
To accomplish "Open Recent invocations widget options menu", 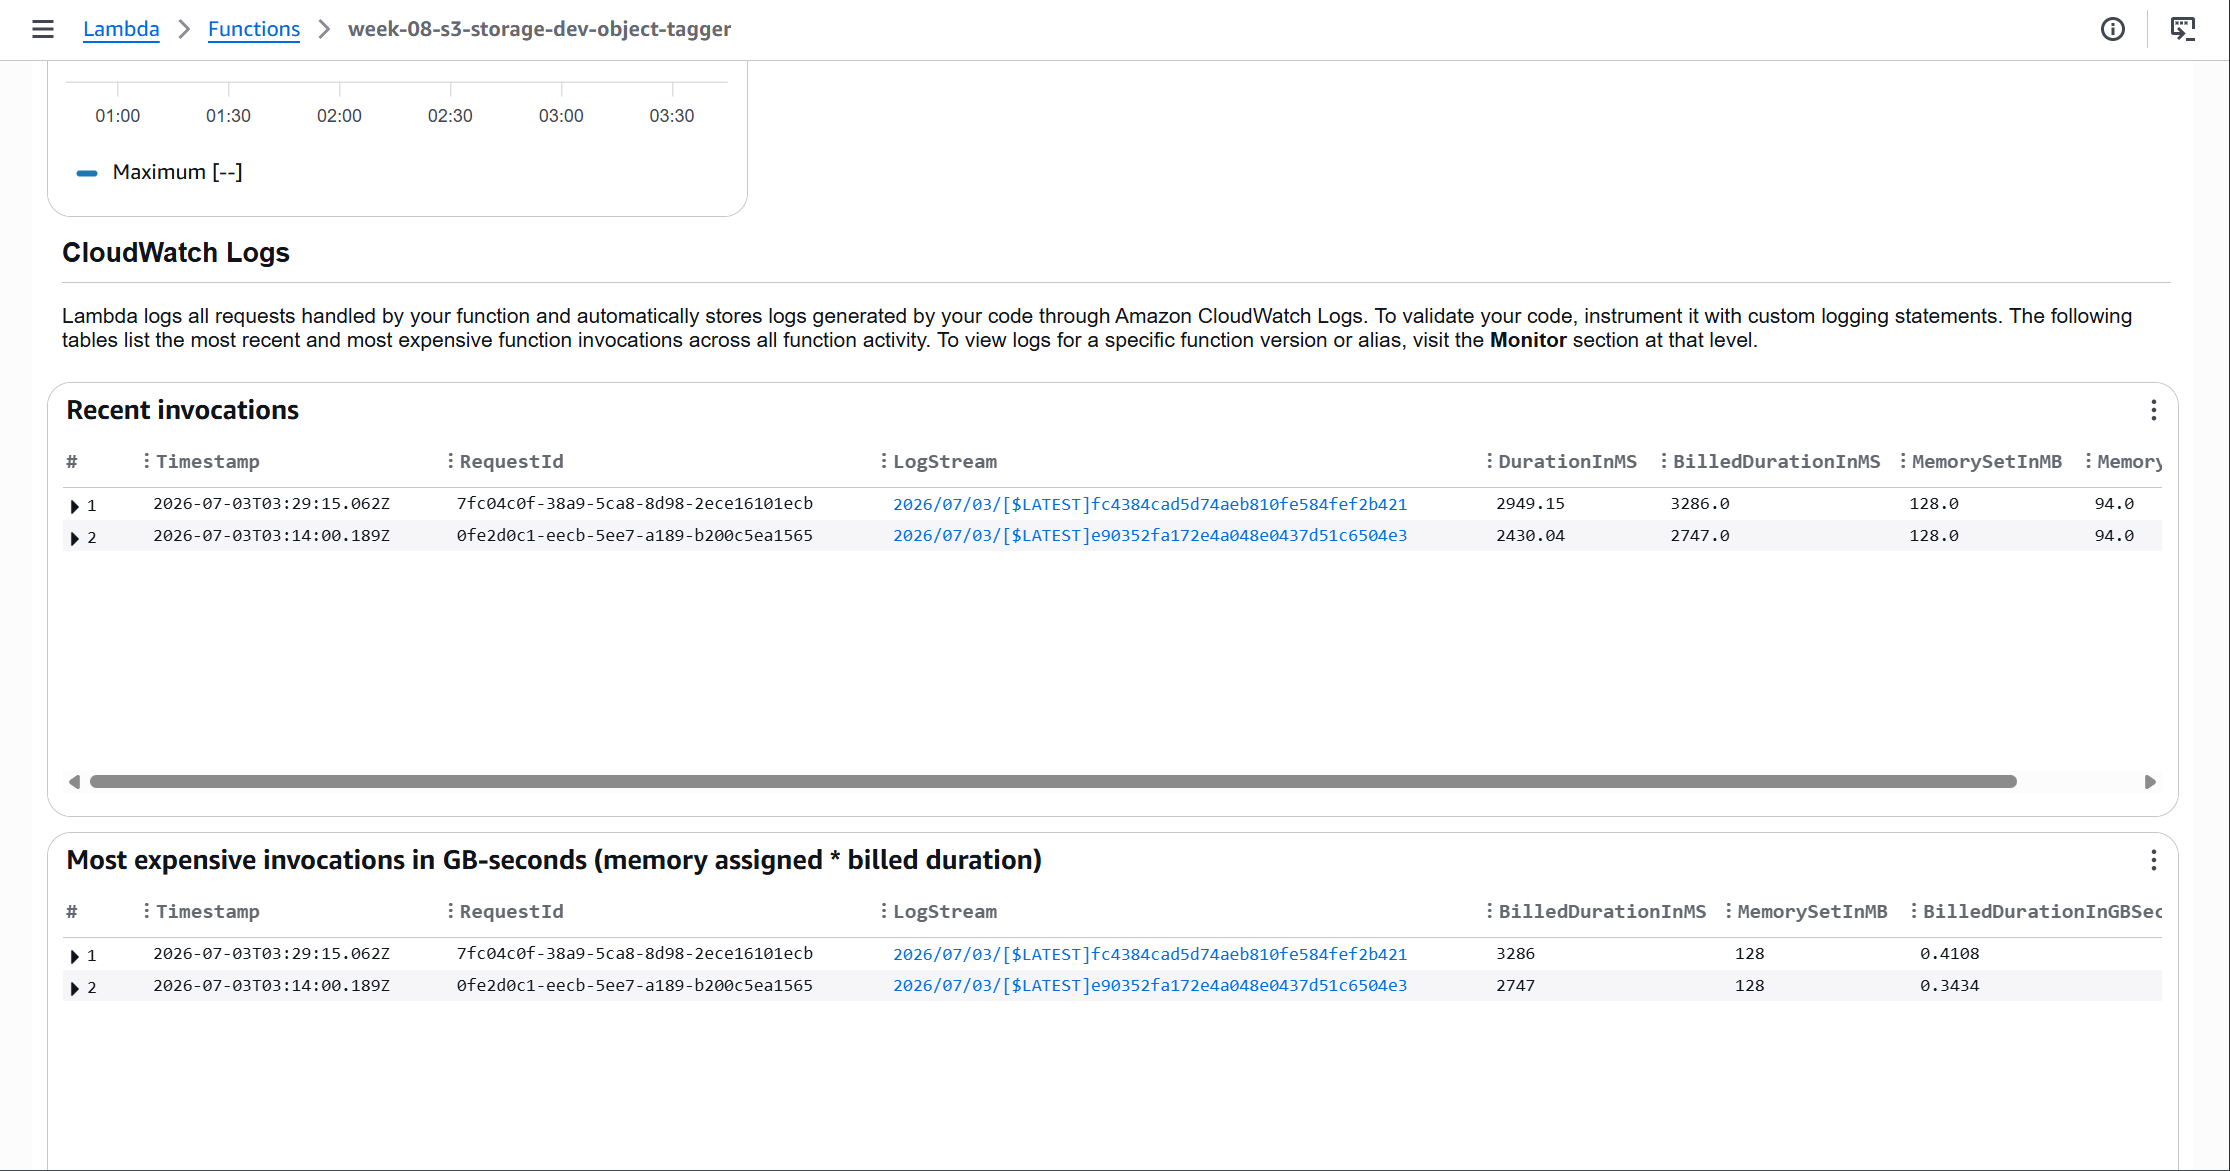I will 2154,410.
